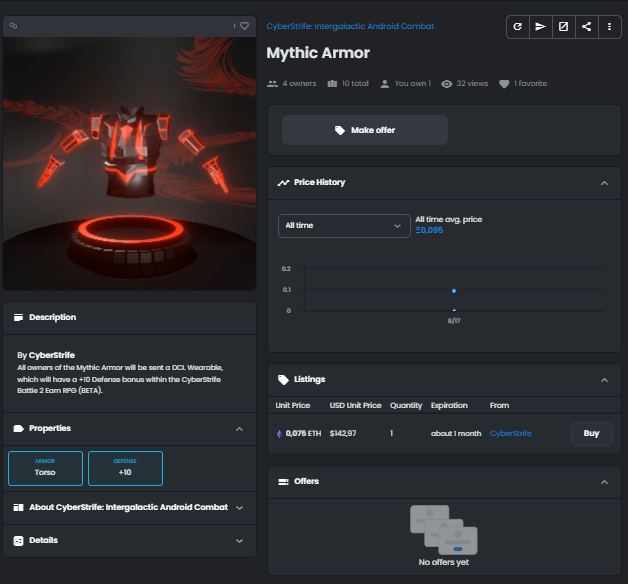Click the 10 total text
Screen dimensions: 628x584
point(355,83)
